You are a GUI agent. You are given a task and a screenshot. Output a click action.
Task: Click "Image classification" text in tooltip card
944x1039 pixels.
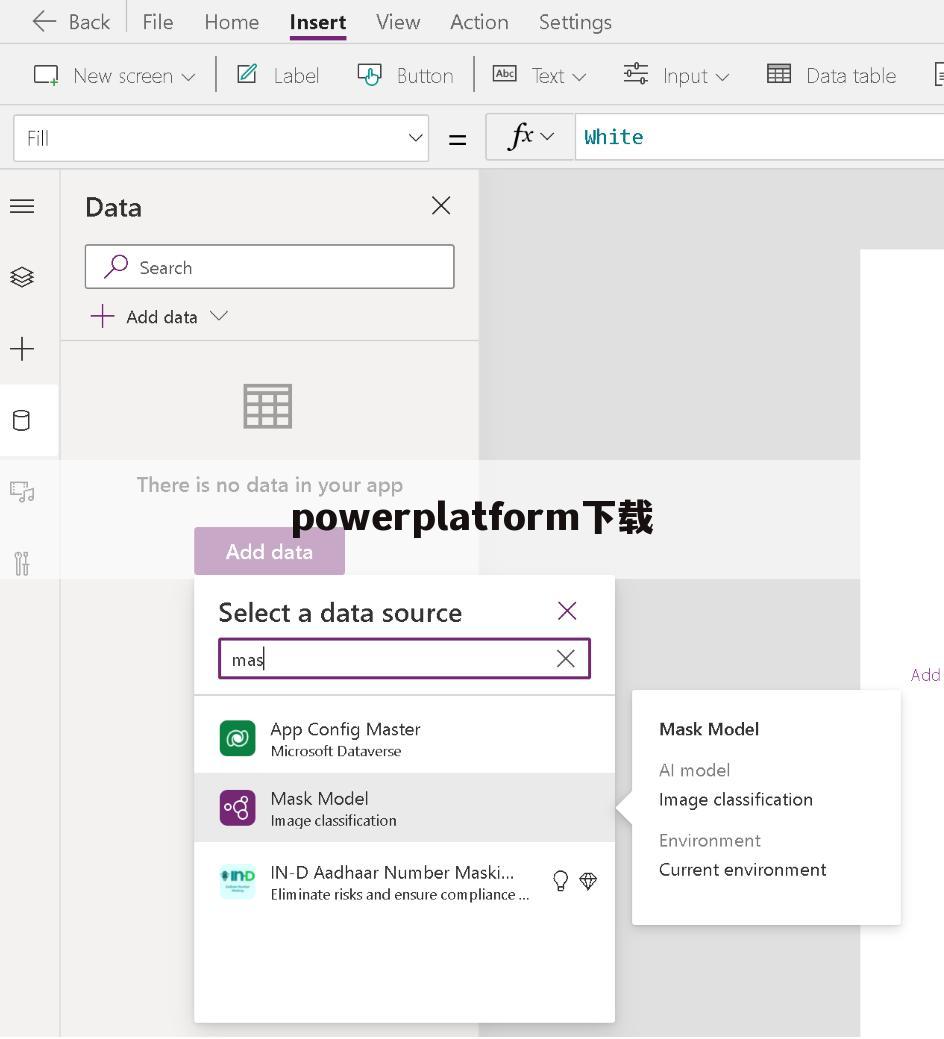tap(735, 800)
